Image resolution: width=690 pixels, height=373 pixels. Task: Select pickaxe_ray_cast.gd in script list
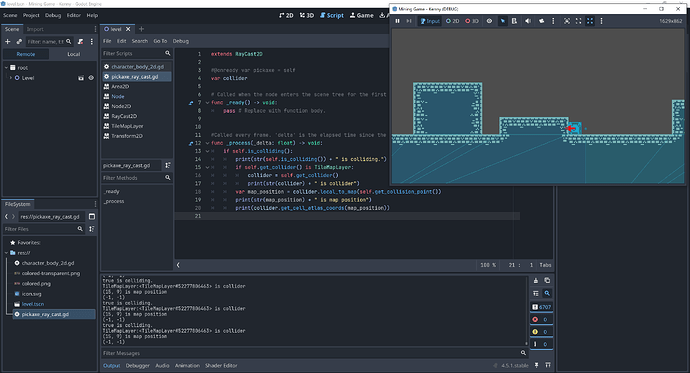pos(137,77)
